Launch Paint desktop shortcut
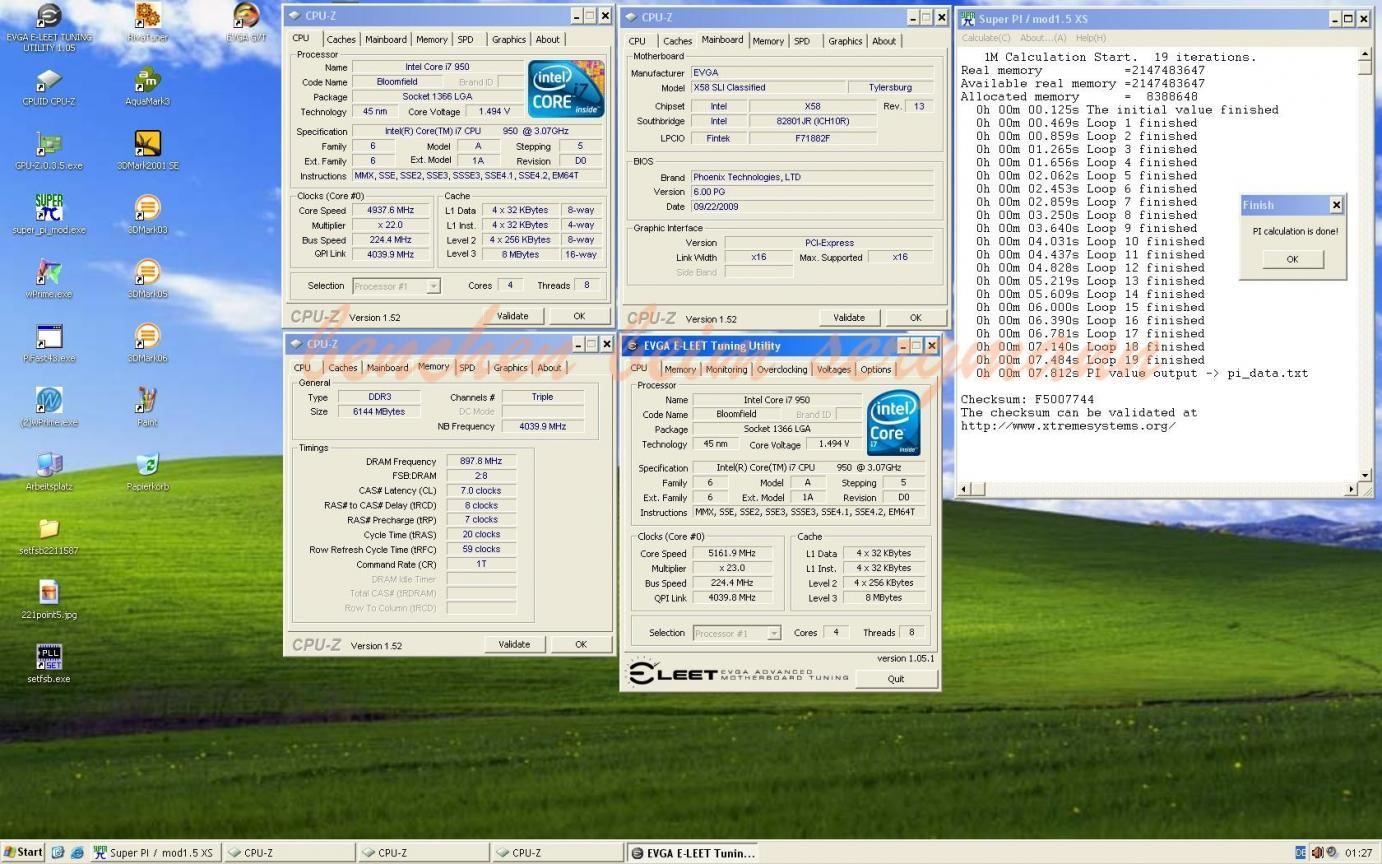Viewport: 1382px width, 864px height. point(147,407)
